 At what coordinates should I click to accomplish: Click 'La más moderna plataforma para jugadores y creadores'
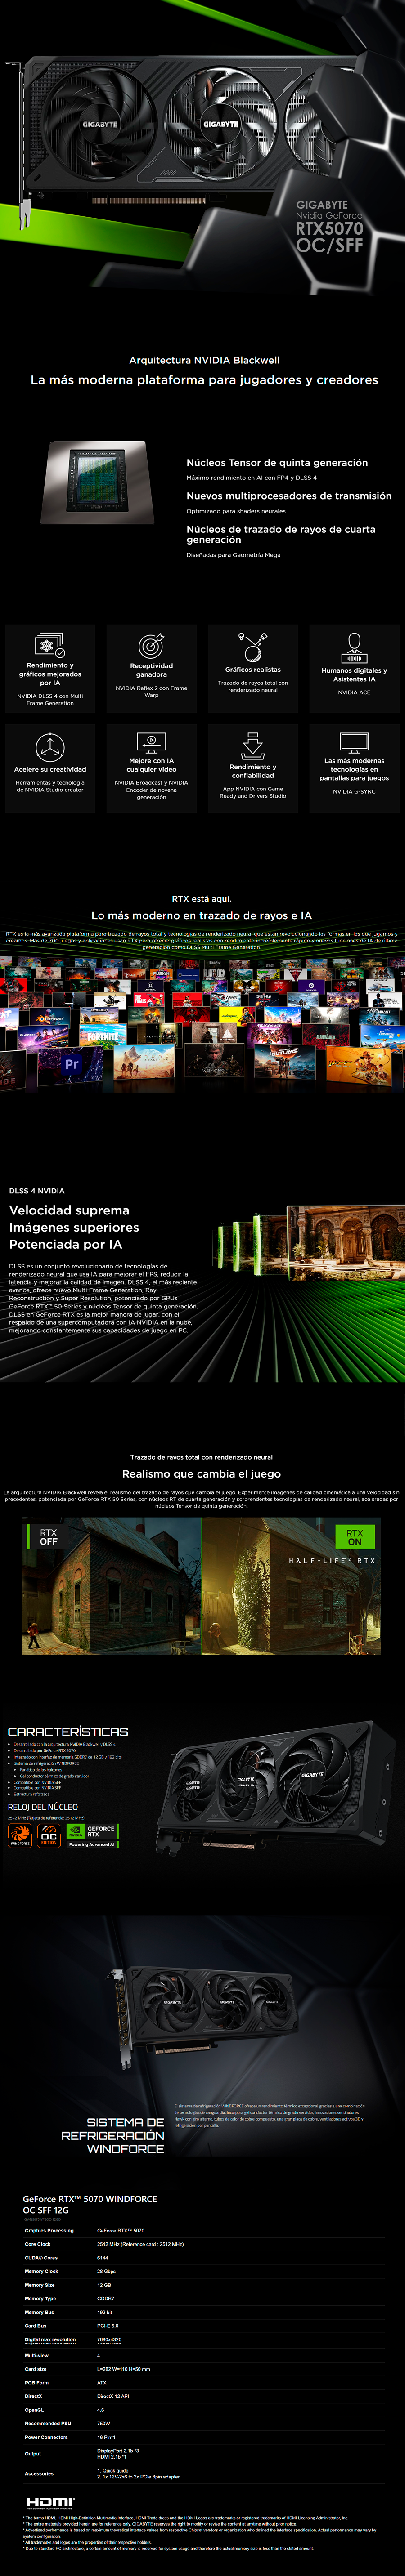[x=204, y=380]
